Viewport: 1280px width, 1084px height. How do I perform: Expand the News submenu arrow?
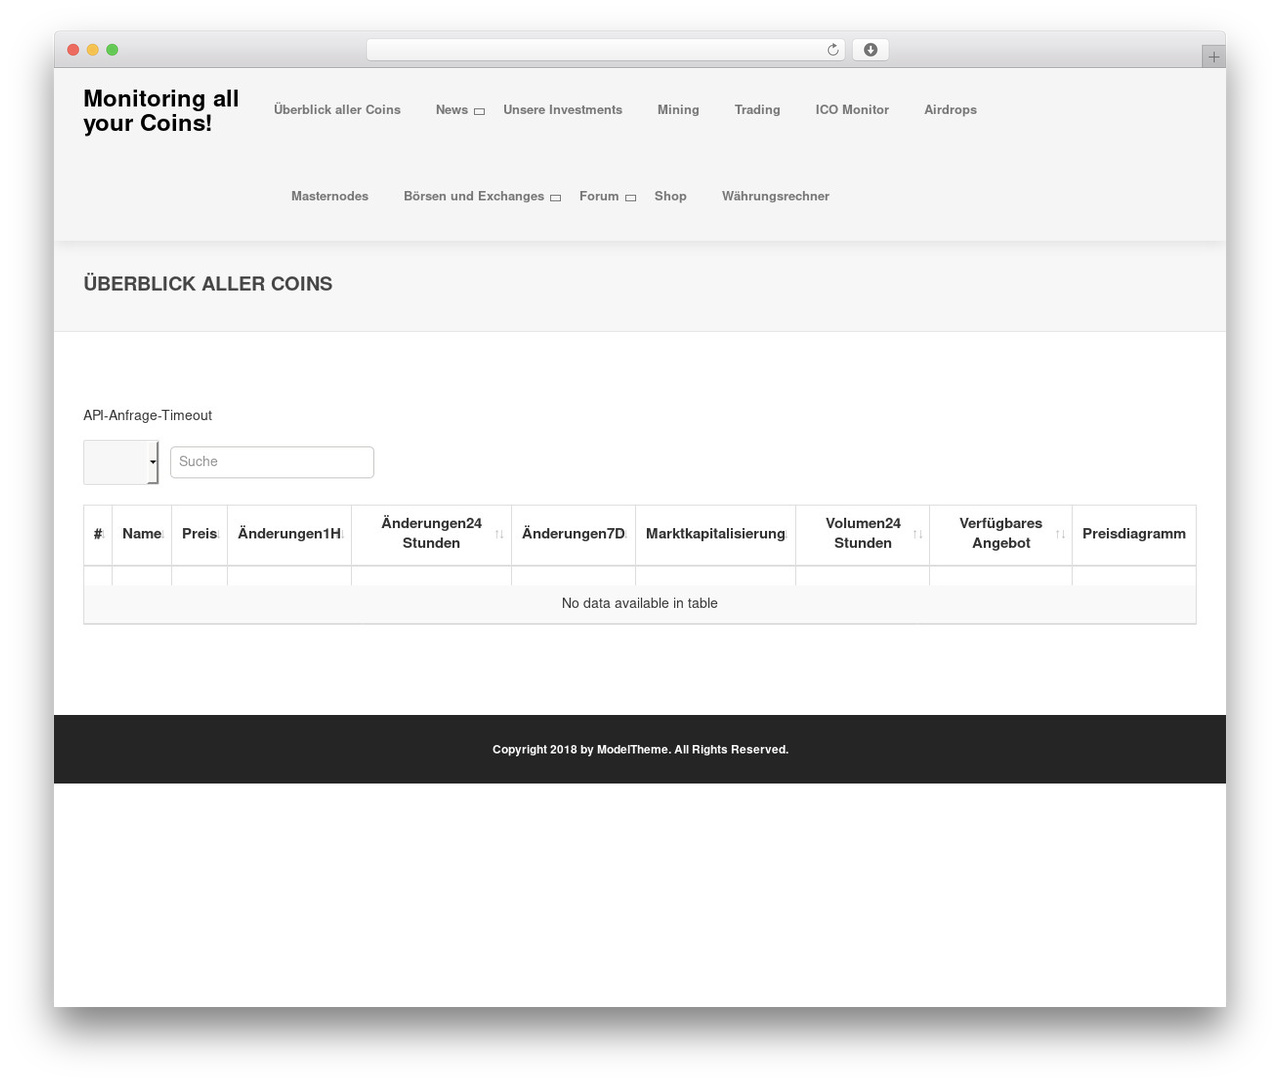click(x=479, y=111)
